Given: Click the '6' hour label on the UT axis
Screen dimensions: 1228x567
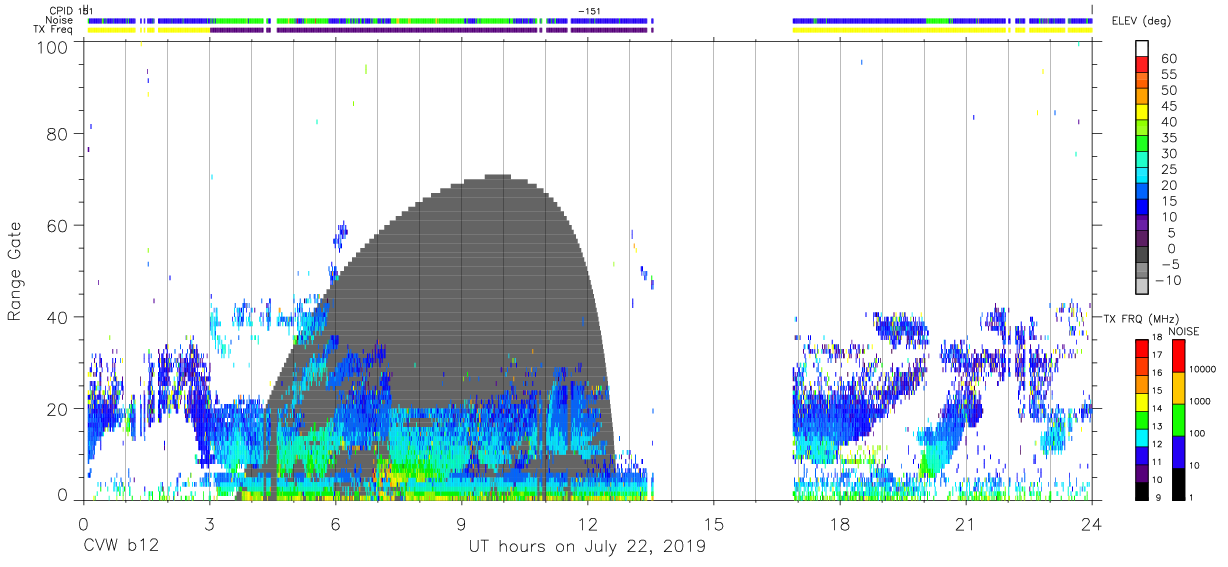Looking at the screenshot, I should [335, 524].
